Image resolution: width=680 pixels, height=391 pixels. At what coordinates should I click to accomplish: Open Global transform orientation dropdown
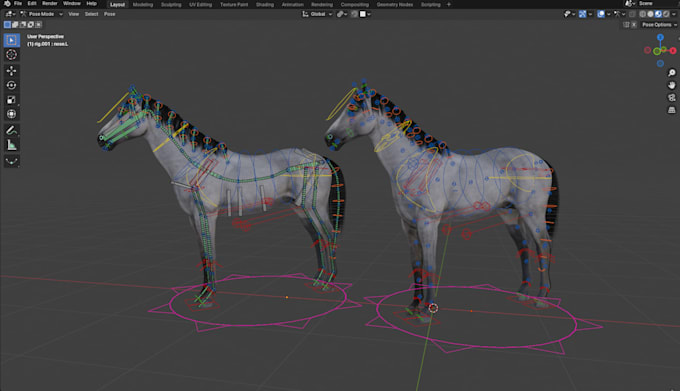point(317,14)
